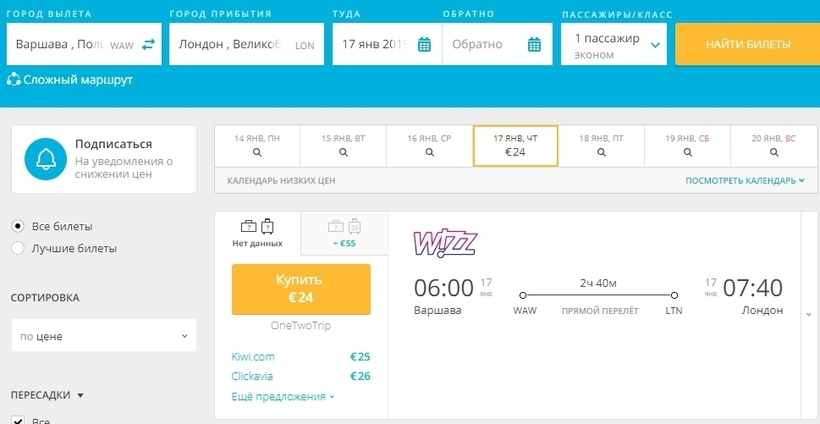Open the Kiwi.com €25 offer link
The height and width of the screenshot is (424, 820).
[x=251, y=357]
